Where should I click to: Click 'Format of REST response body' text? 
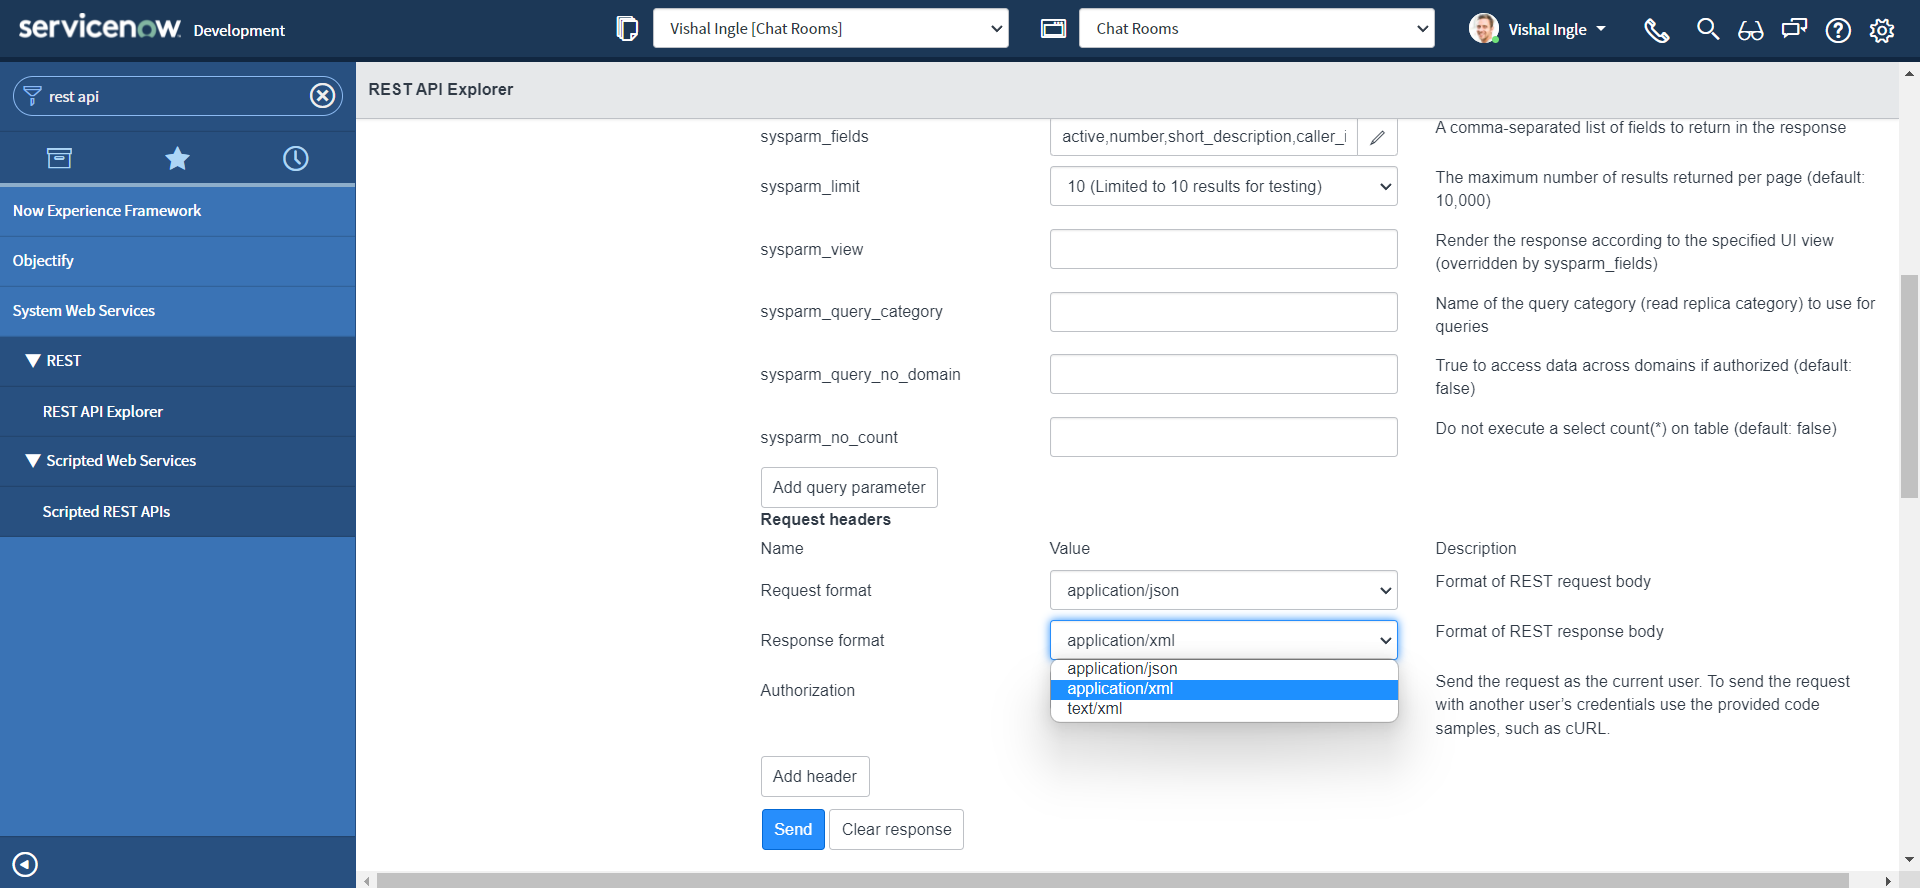[x=1549, y=631]
